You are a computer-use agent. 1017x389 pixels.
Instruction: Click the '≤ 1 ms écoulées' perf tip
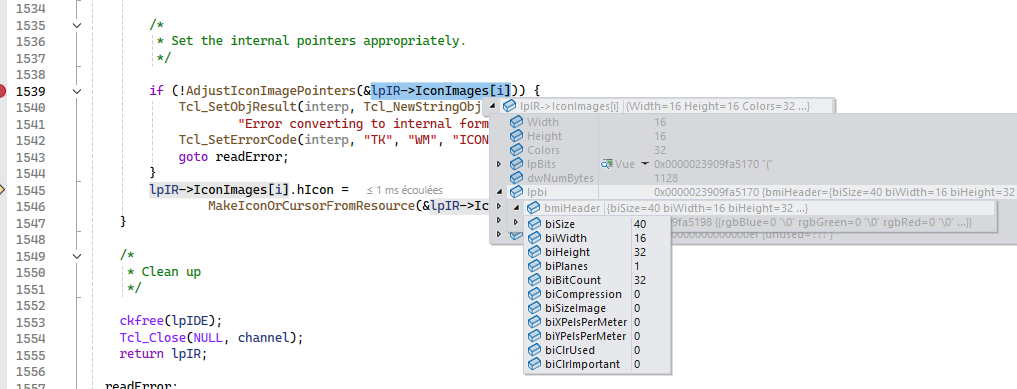(405, 190)
